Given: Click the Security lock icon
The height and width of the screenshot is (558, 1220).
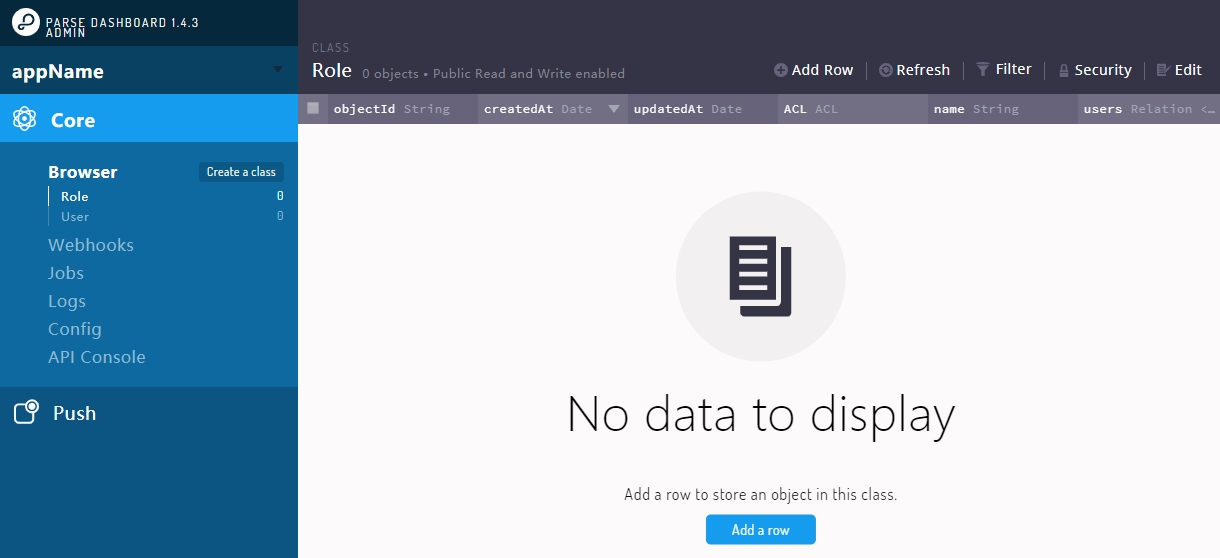Looking at the screenshot, I should [x=1063, y=70].
